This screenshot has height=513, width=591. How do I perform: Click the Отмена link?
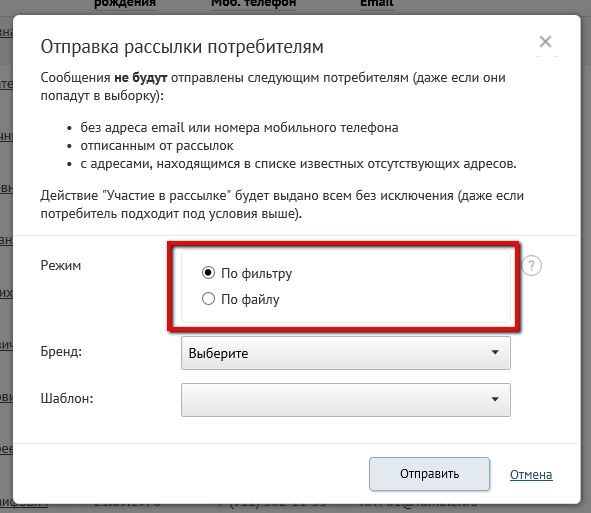(531, 475)
